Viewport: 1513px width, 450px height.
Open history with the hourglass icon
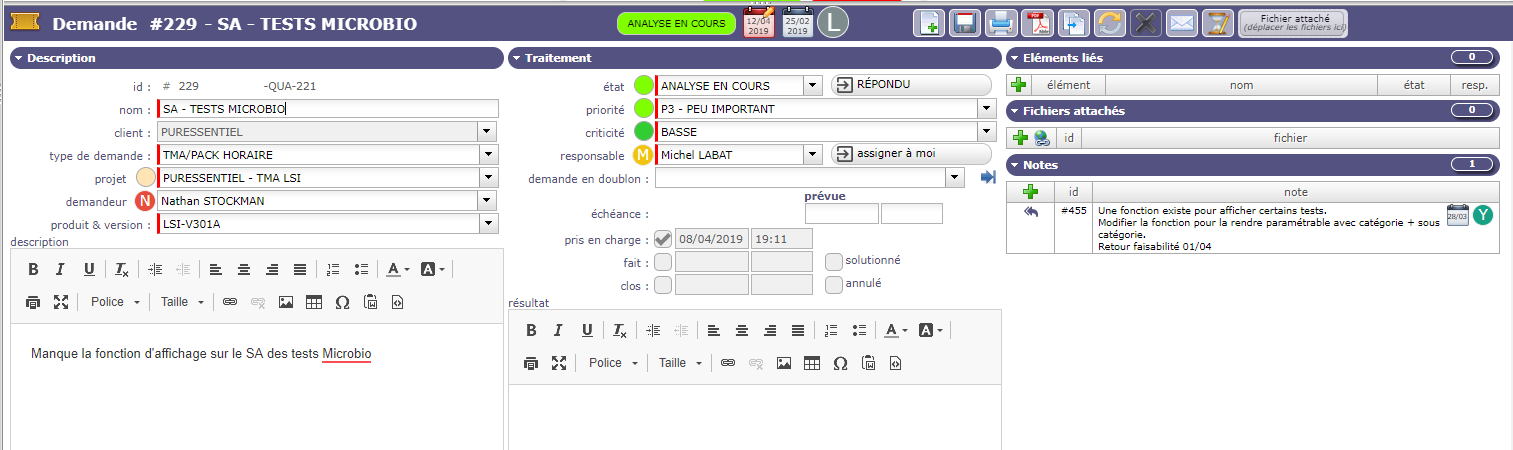point(1217,22)
